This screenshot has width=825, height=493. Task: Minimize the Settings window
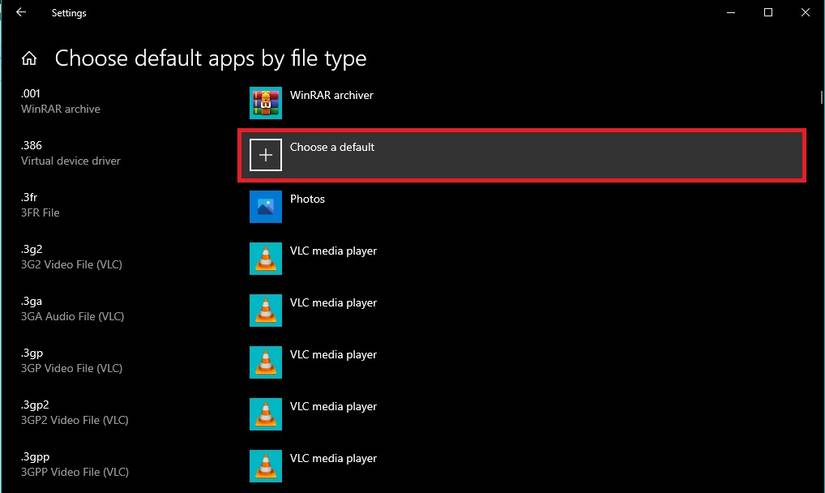click(x=731, y=12)
